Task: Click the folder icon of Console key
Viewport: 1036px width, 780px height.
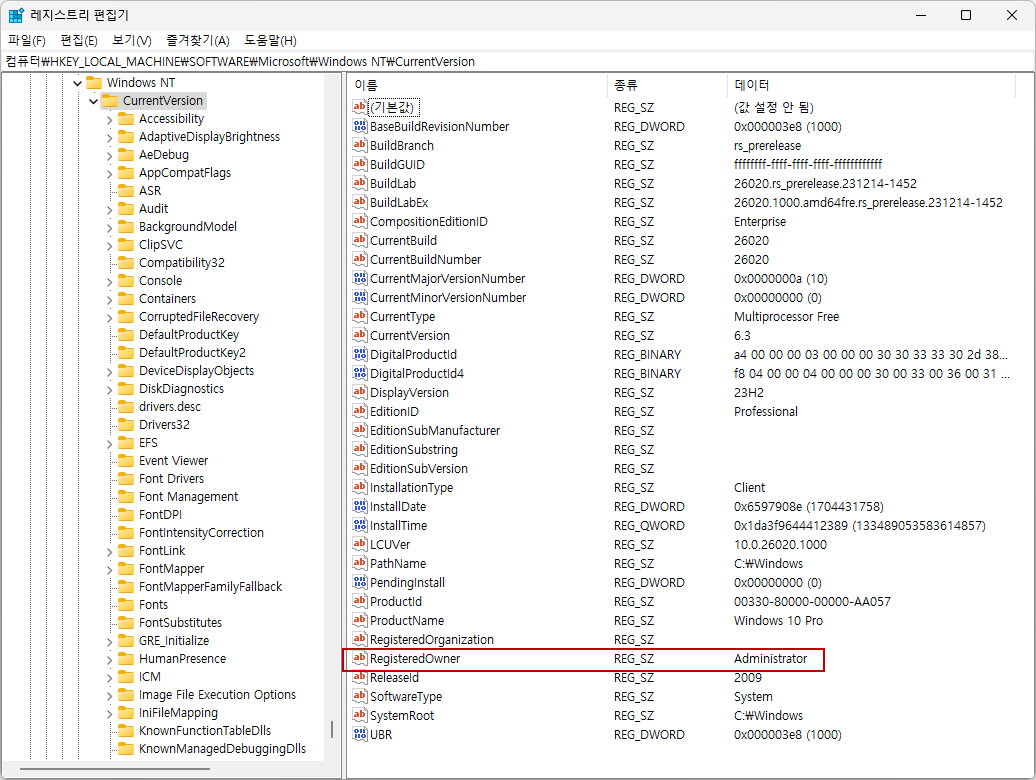Action: 126,280
